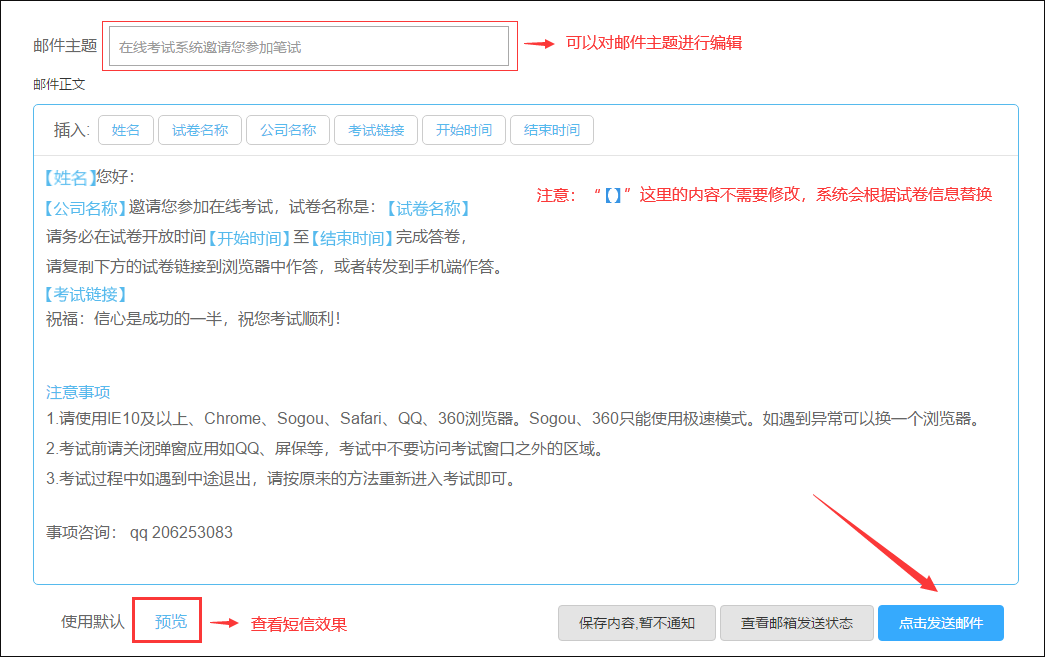The width and height of the screenshot is (1045, 657).
Task: Click the 注意事项 heading in the body
Action: pyautogui.click(x=78, y=391)
